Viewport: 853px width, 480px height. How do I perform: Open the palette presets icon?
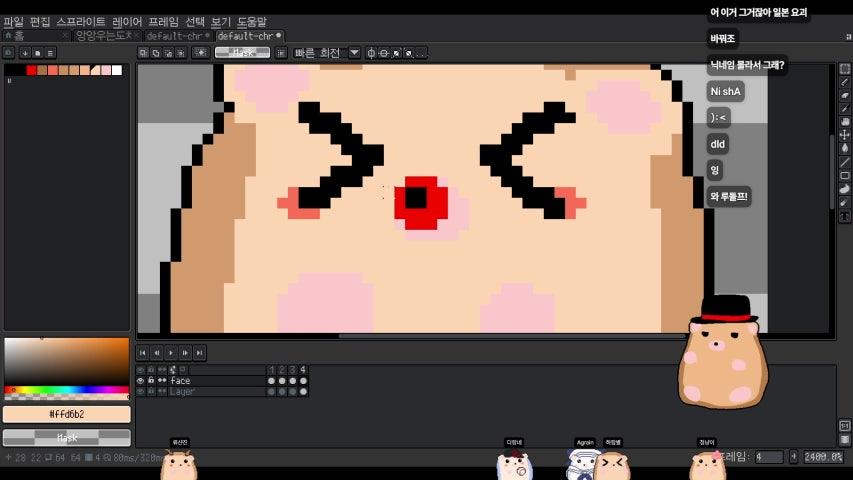pyautogui.click(x=38, y=53)
